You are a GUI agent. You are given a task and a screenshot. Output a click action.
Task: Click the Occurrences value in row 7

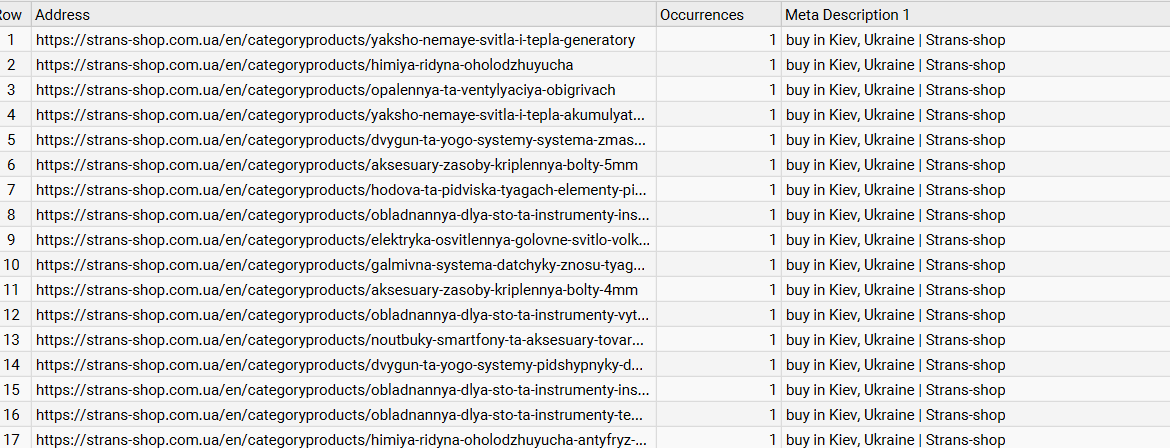tap(719, 190)
